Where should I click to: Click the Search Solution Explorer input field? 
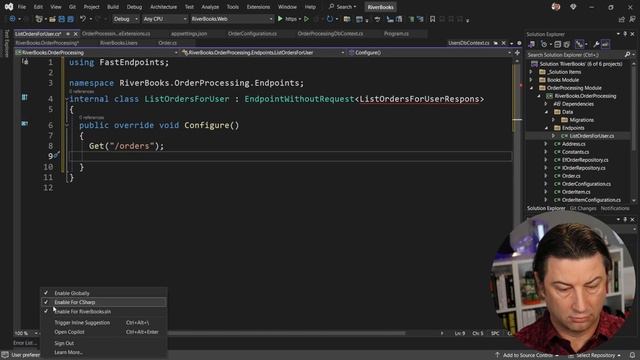pyautogui.click(x=575, y=55)
